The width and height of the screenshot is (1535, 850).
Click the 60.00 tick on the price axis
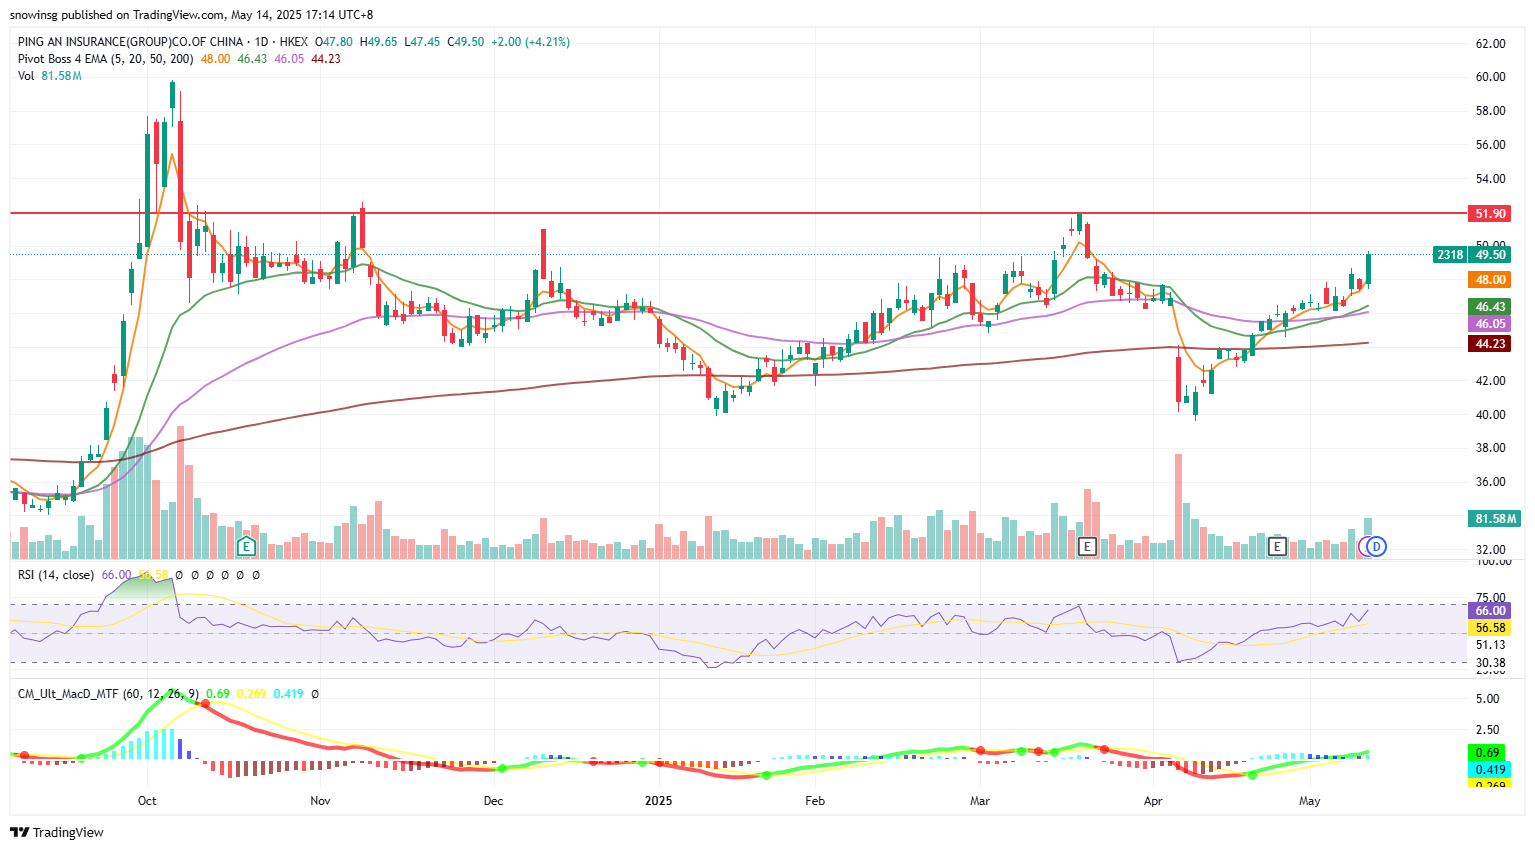tap(1490, 77)
